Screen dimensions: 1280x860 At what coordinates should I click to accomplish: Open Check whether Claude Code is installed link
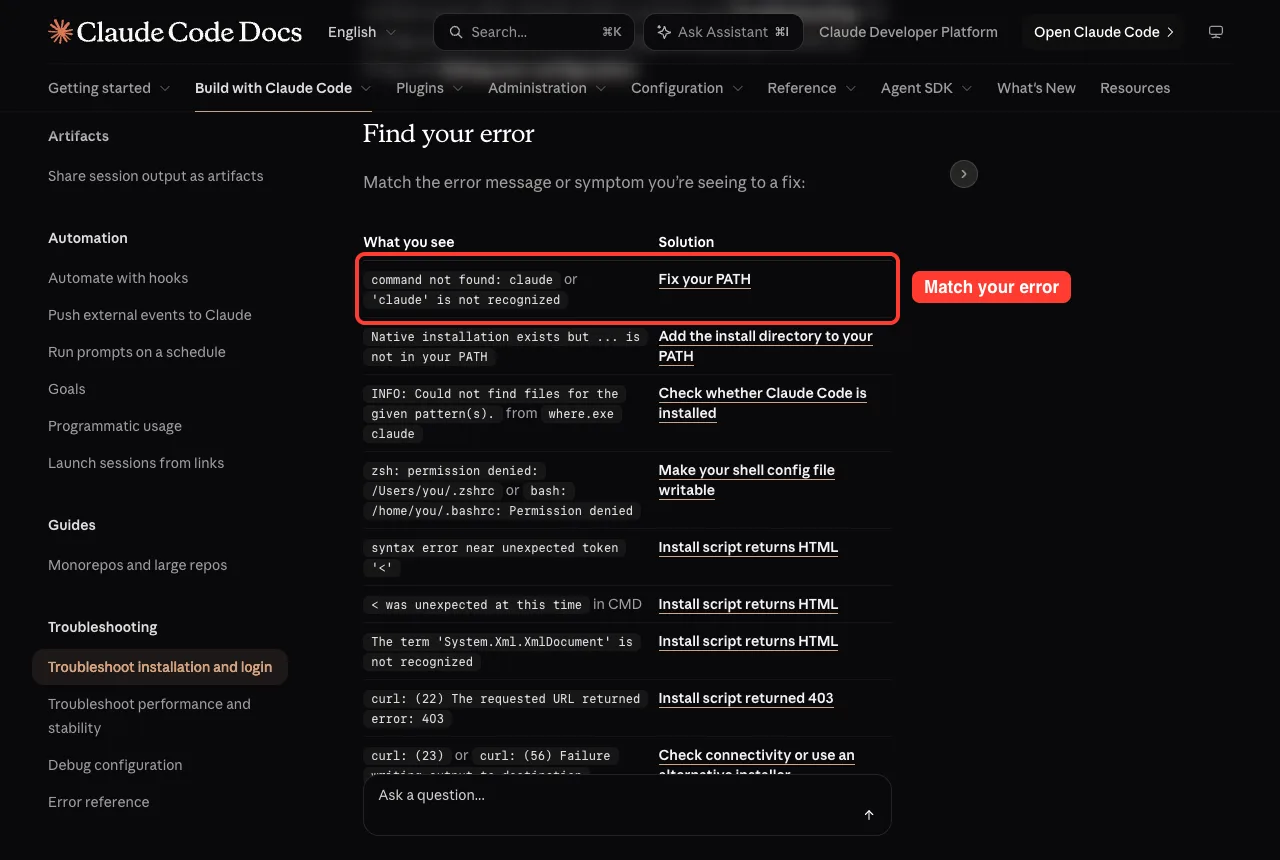point(762,403)
